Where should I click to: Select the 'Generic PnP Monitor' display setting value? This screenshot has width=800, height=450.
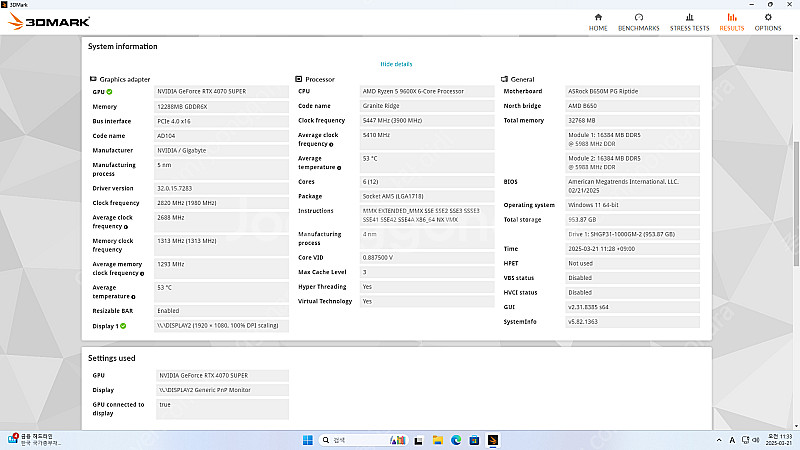222,390
